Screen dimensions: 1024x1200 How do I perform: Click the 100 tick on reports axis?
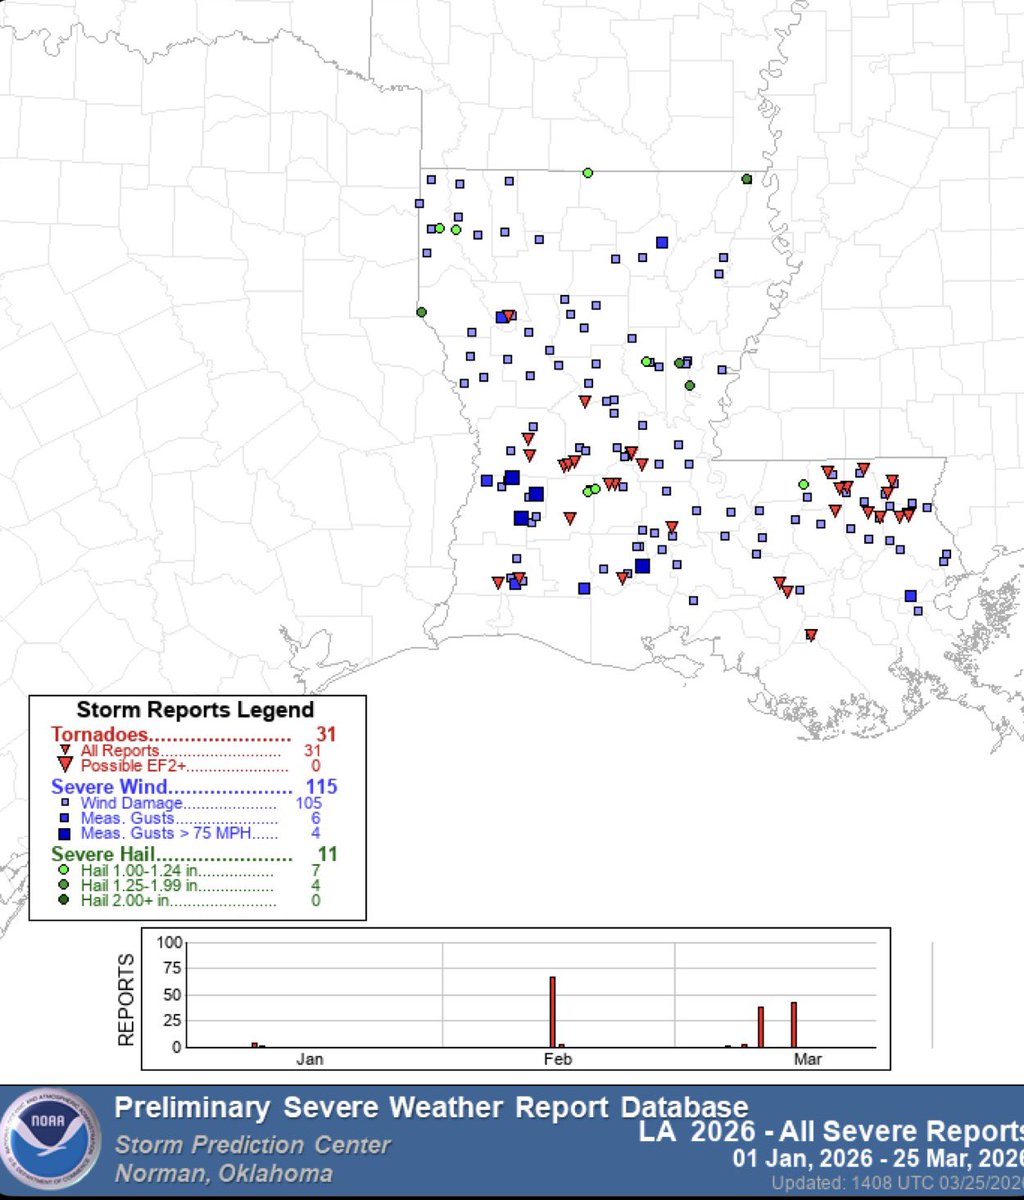[x=170, y=942]
